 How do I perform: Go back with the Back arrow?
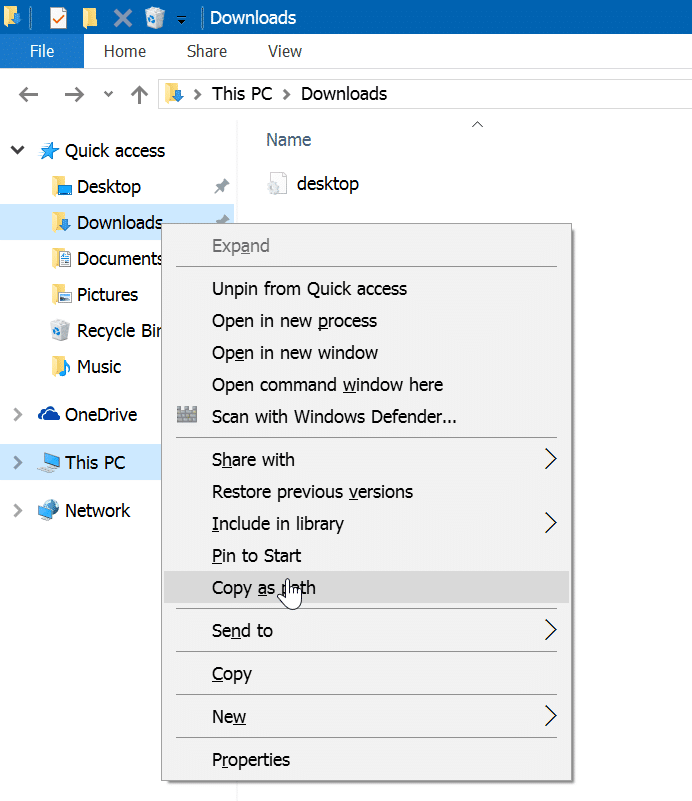point(28,94)
